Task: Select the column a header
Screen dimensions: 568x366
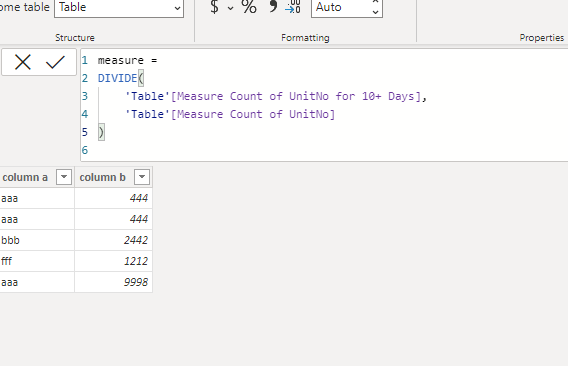Action: pyautogui.click(x=25, y=177)
